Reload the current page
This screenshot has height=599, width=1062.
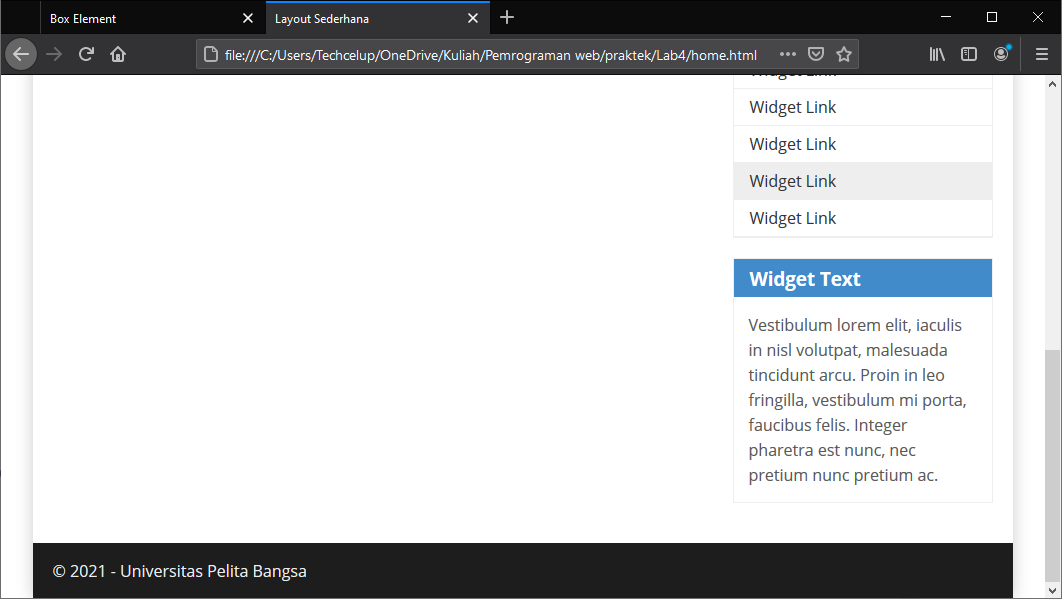85,53
